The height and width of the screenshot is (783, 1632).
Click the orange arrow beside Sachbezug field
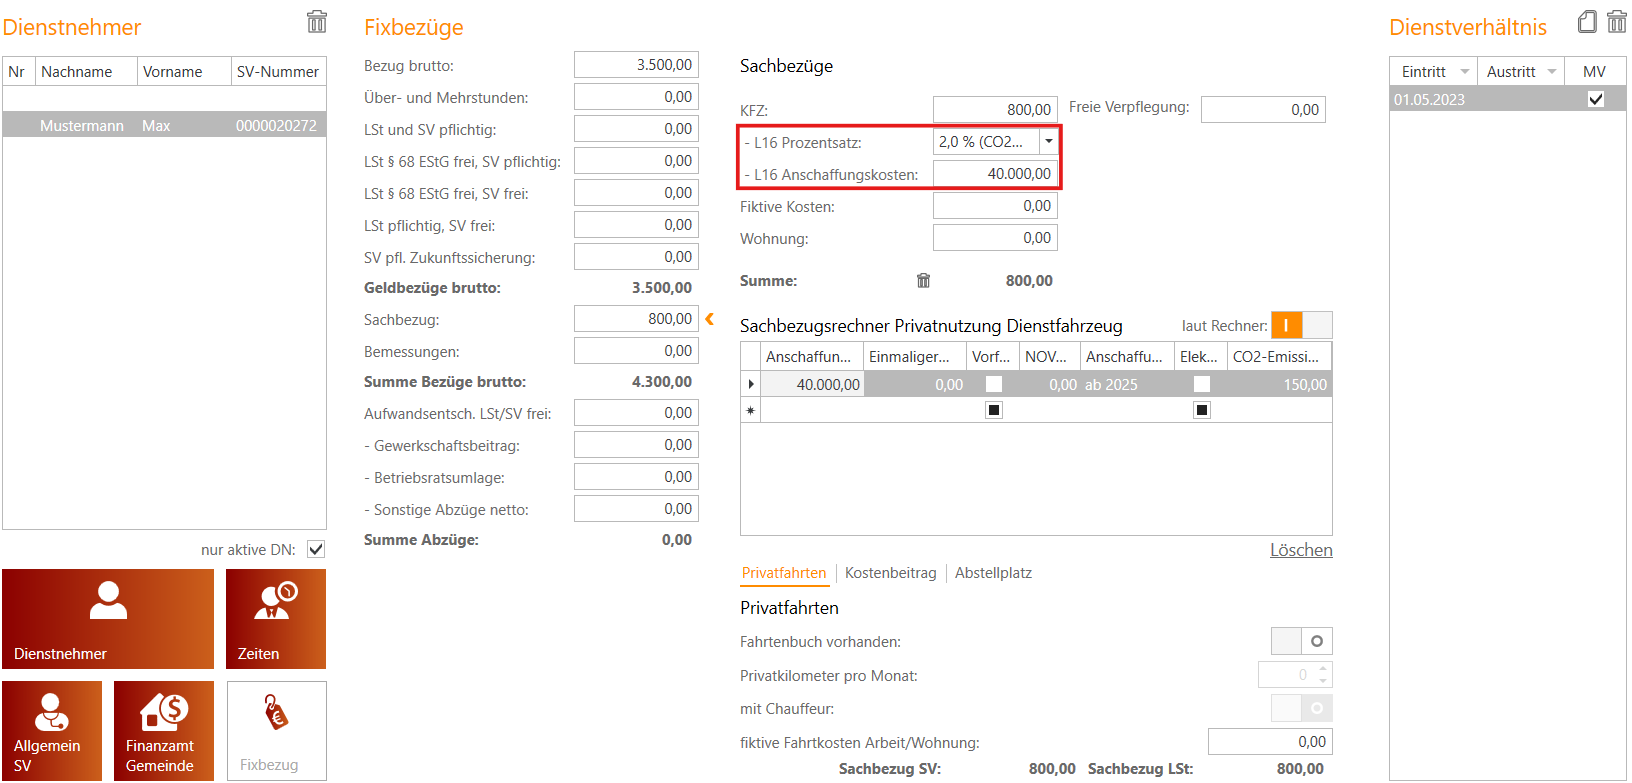click(x=710, y=319)
